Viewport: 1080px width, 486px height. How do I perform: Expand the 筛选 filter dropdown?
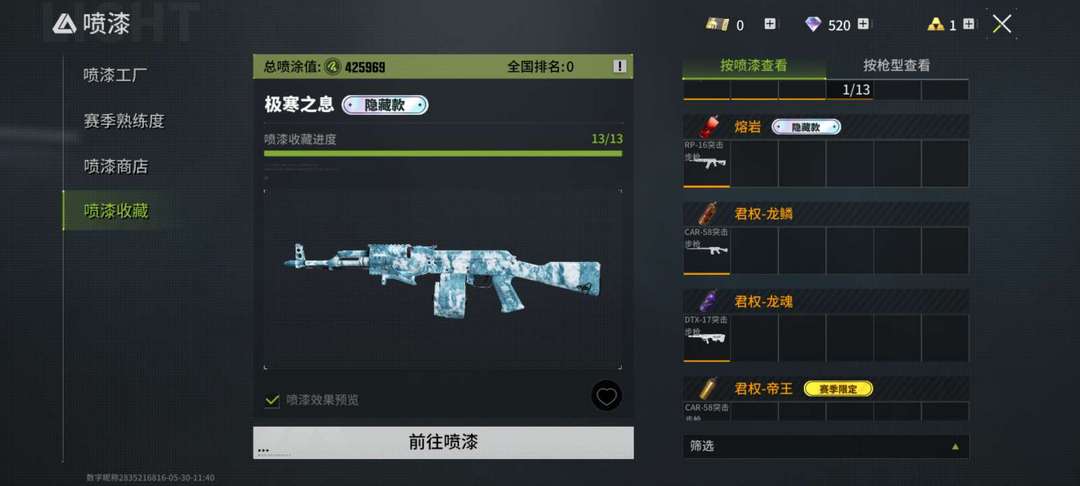coord(825,446)
